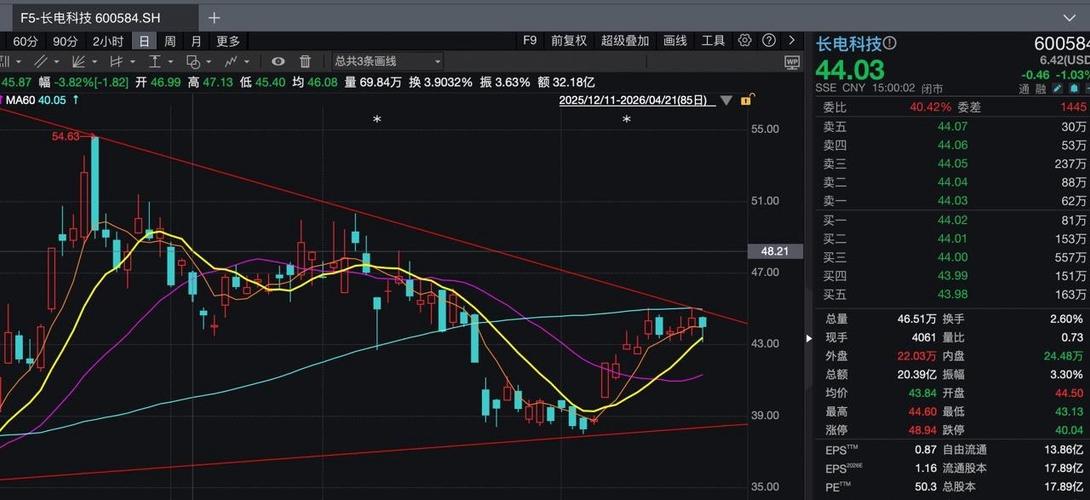Click the 前复权 adjustment button
The width and height of the screenshot is (1090, 500).
click(x=569, y=40)
